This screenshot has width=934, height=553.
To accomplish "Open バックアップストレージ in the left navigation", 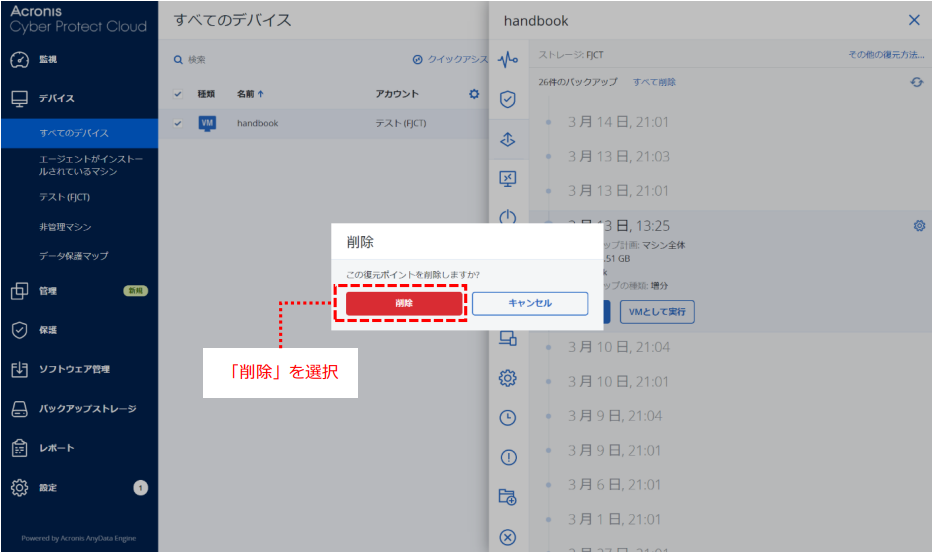I will pos(86,409).
